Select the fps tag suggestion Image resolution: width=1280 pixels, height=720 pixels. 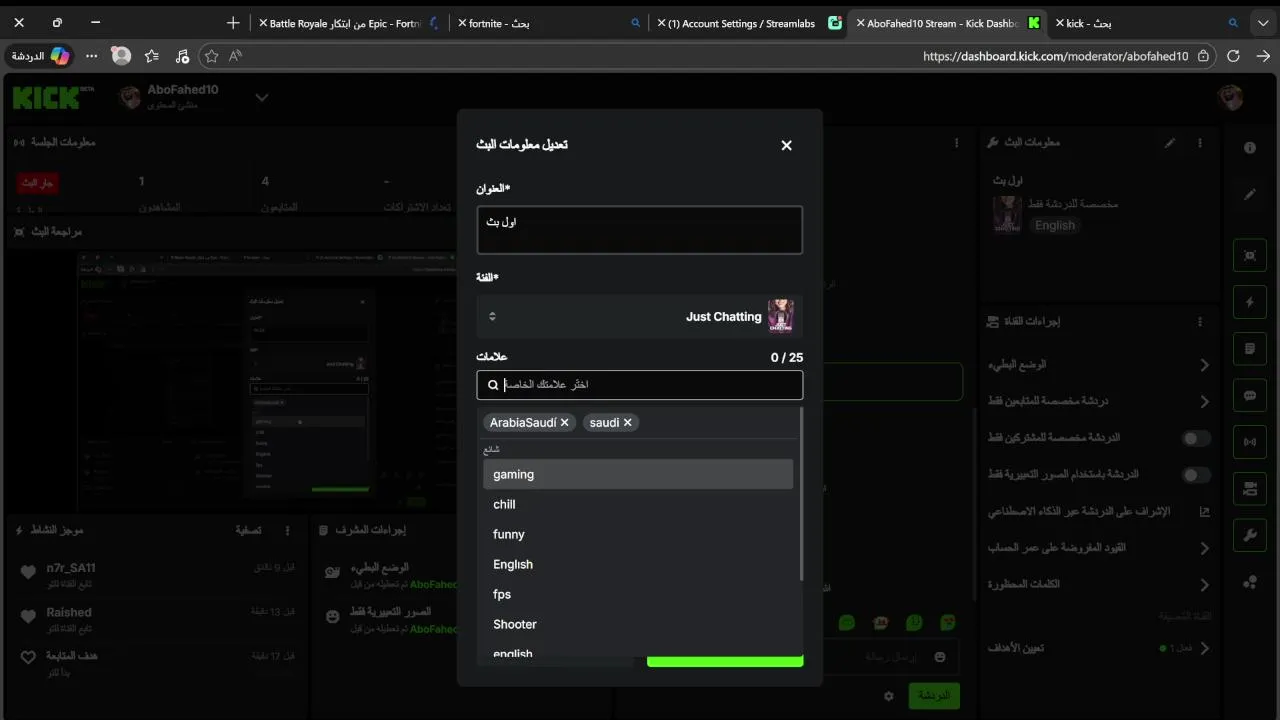(638, 594)
